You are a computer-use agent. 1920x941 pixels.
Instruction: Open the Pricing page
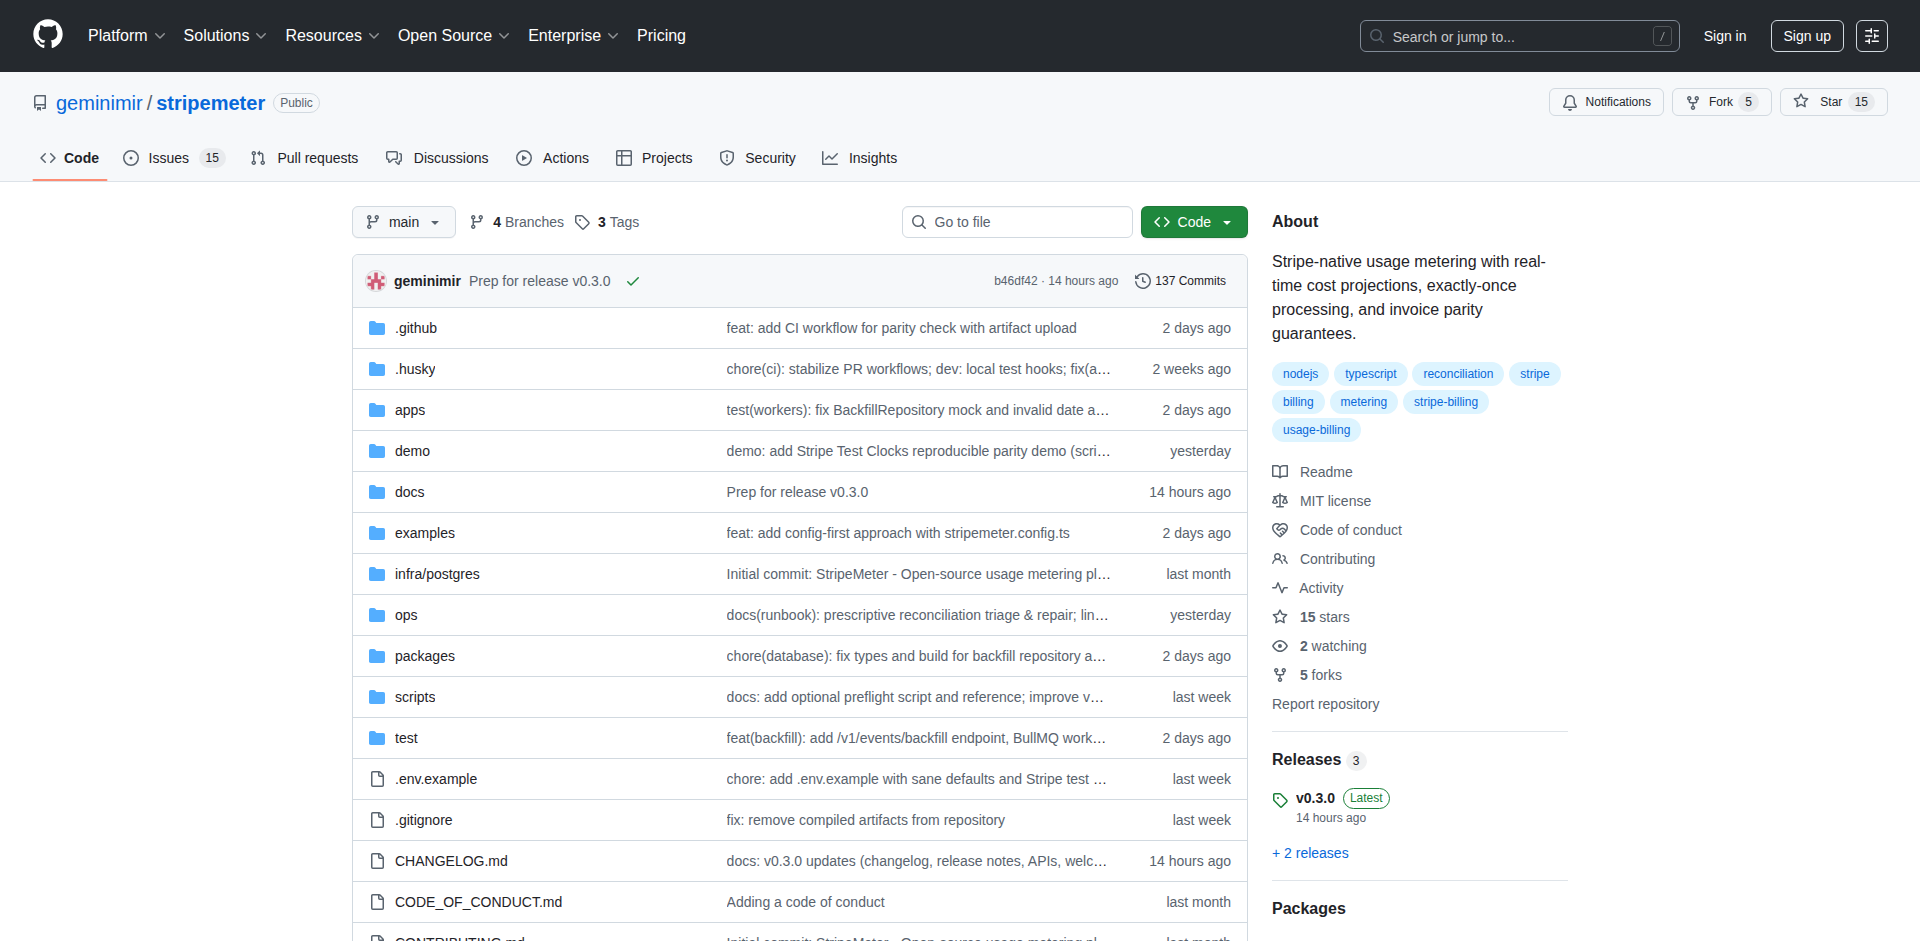click(661, 36)
